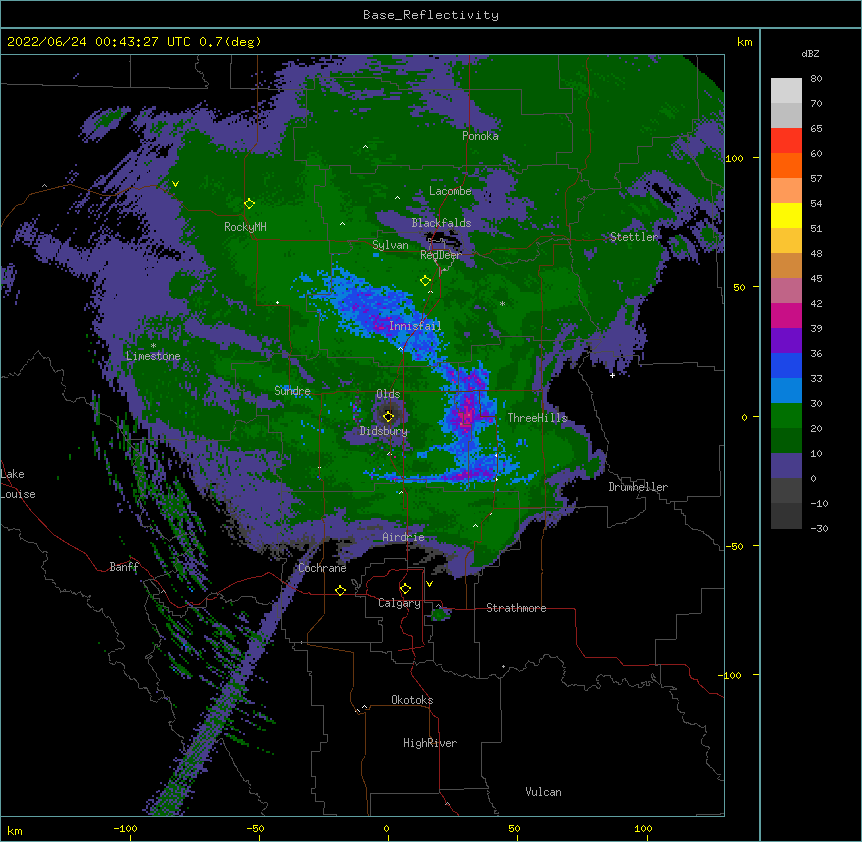Click the asterisk marker above Limestone

click(153, 346)
